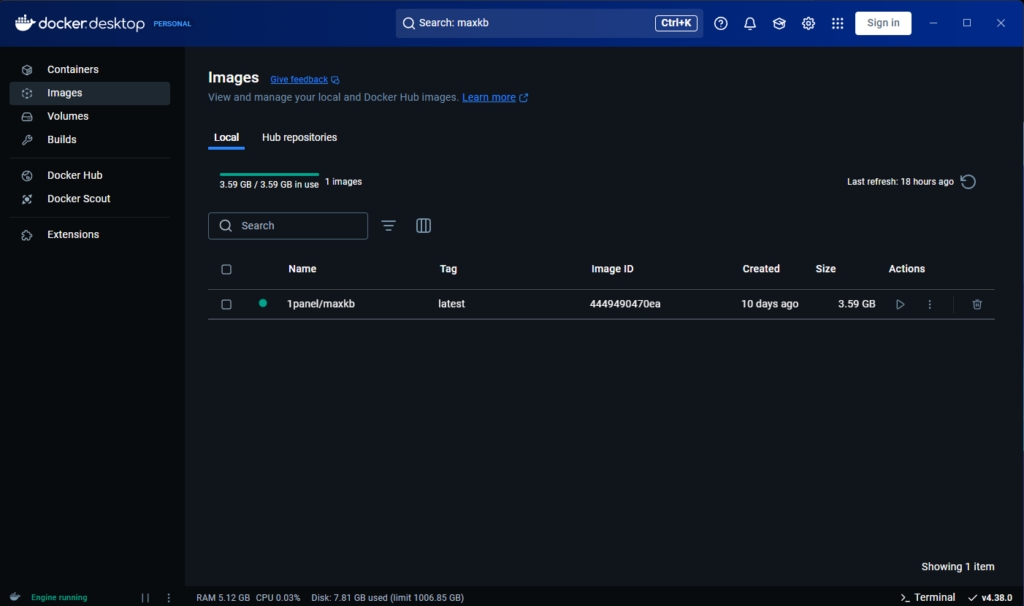Open the Terminal panel
Screen dimensions: 1024x606
pos(928,598)
